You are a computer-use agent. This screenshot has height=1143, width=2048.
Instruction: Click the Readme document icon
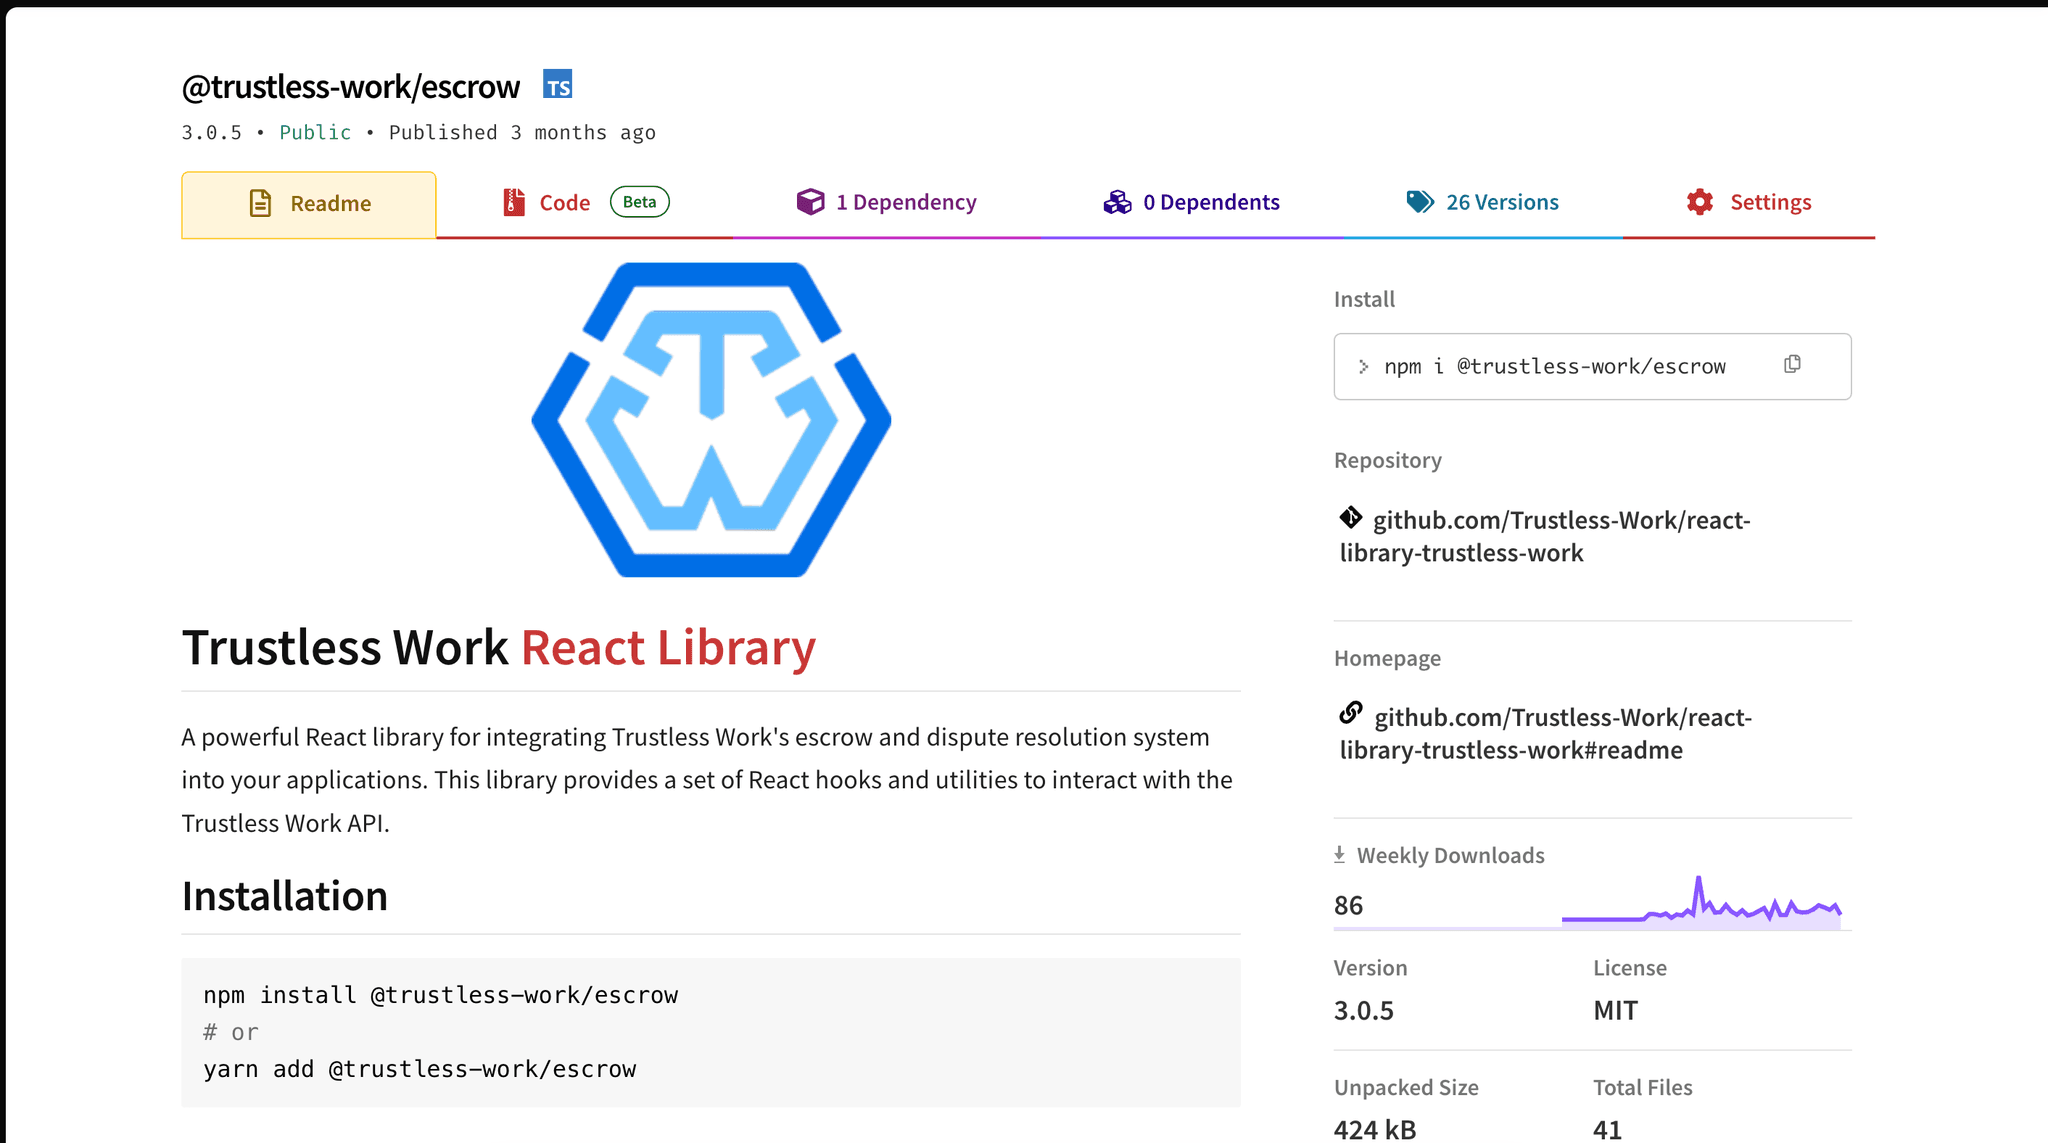[x=260, y=204]
